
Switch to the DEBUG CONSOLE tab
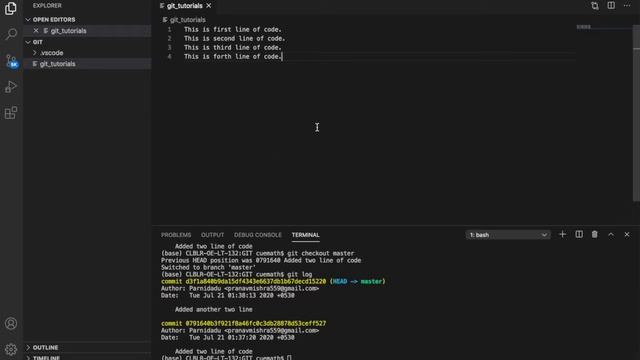pos(258,235)
